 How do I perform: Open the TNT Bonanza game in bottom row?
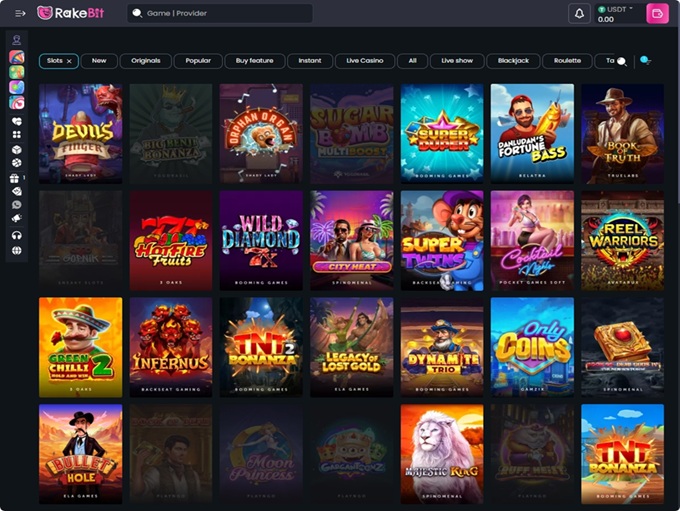click(622, 454)
